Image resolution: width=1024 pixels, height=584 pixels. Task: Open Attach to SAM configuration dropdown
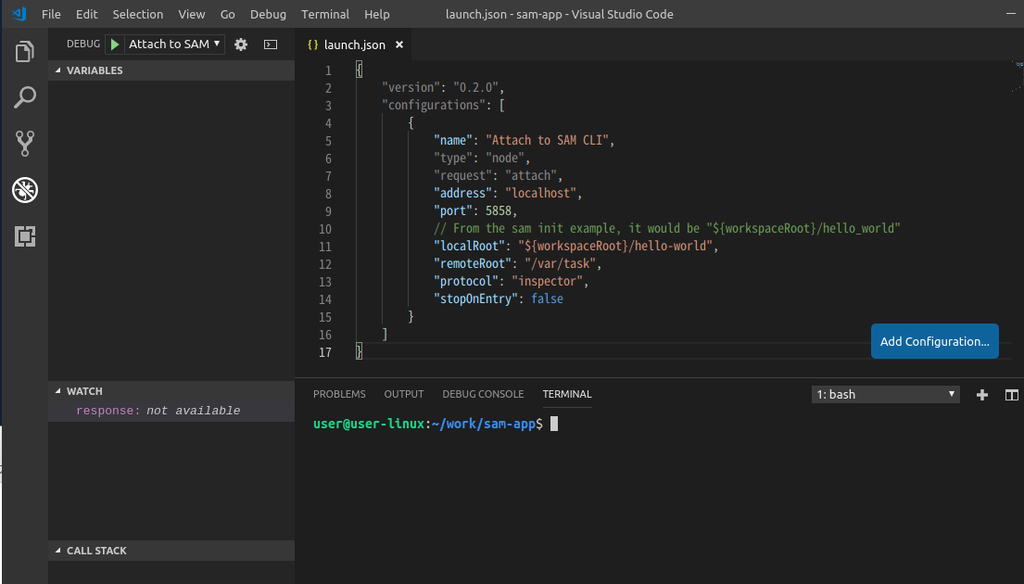click(x=174, y=44)
